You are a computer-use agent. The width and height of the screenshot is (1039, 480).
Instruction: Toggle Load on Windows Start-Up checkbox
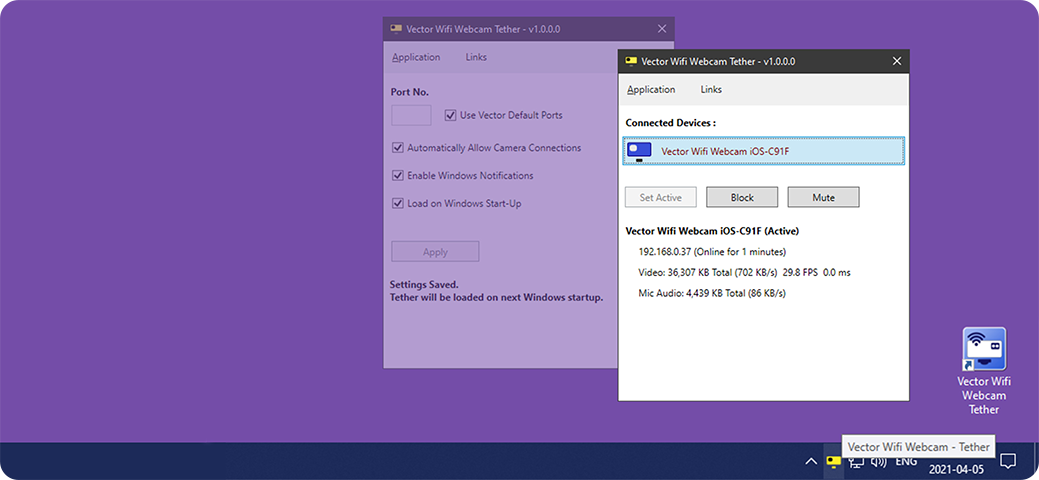pyautogui.click(x=398, y=204)
